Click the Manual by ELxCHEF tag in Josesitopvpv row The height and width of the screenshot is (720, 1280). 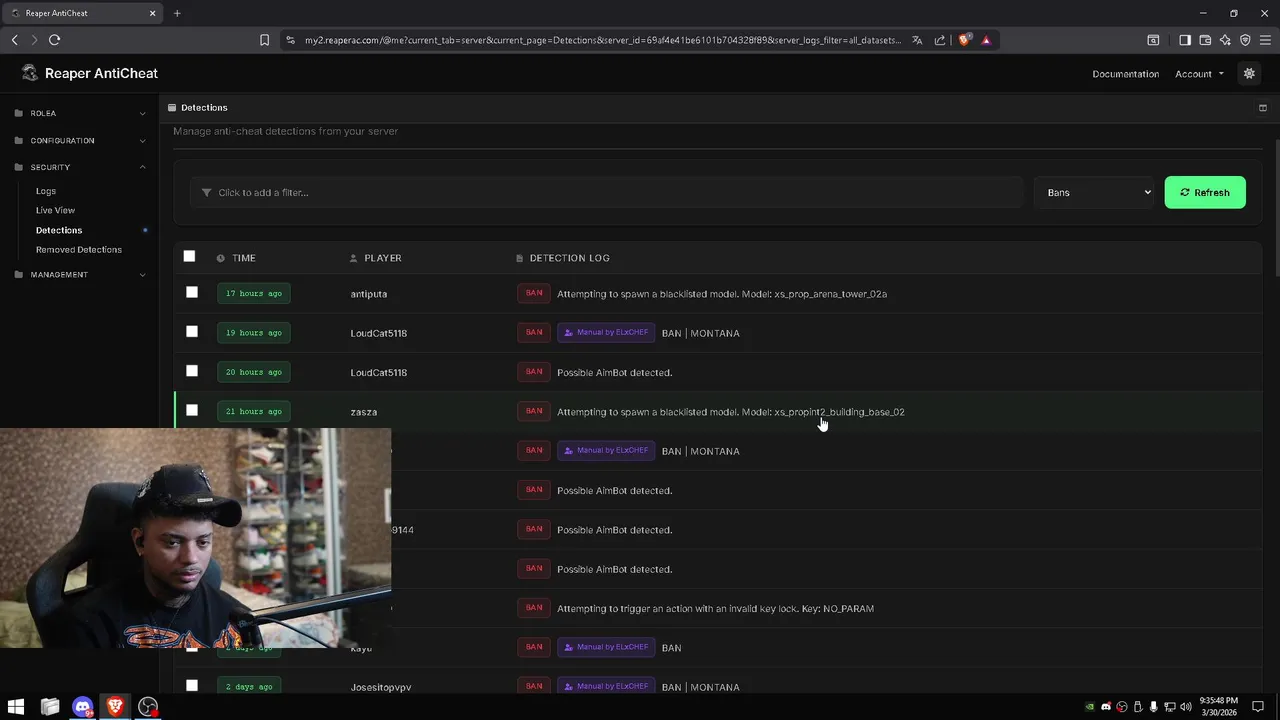pos(606,686)
